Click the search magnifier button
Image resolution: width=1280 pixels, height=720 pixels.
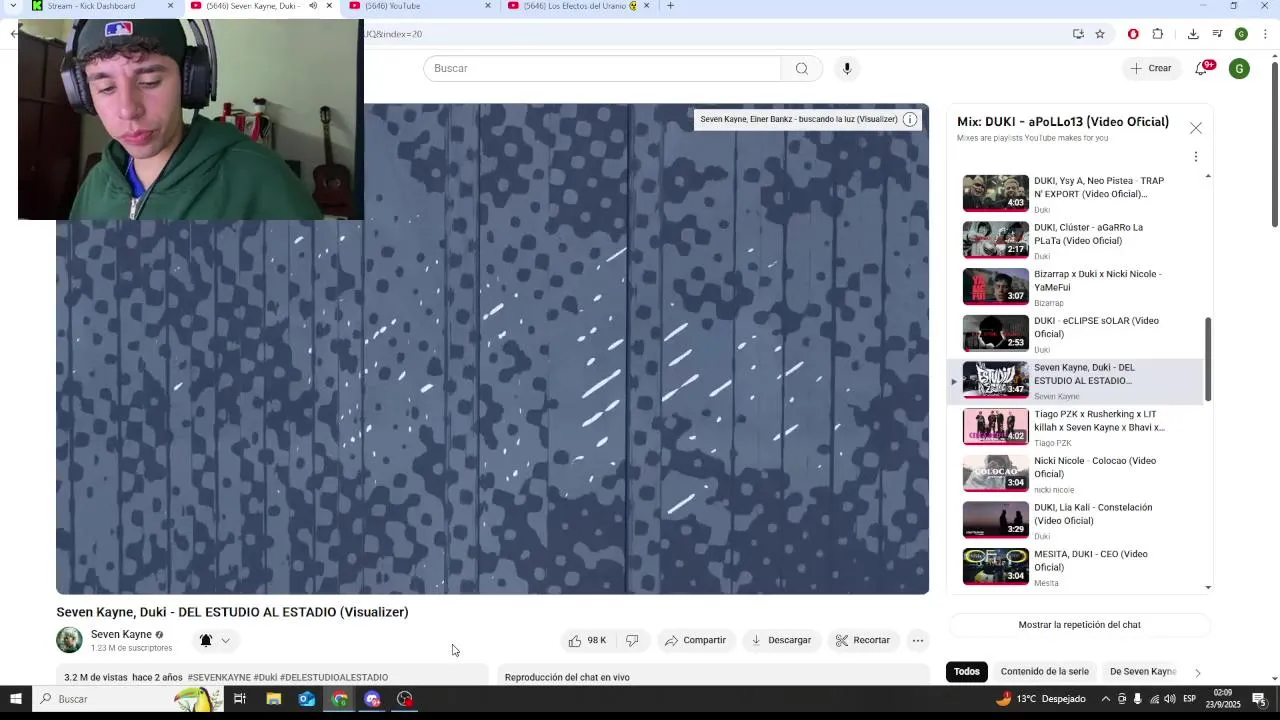pyautogui.click(x=801, y=68)
